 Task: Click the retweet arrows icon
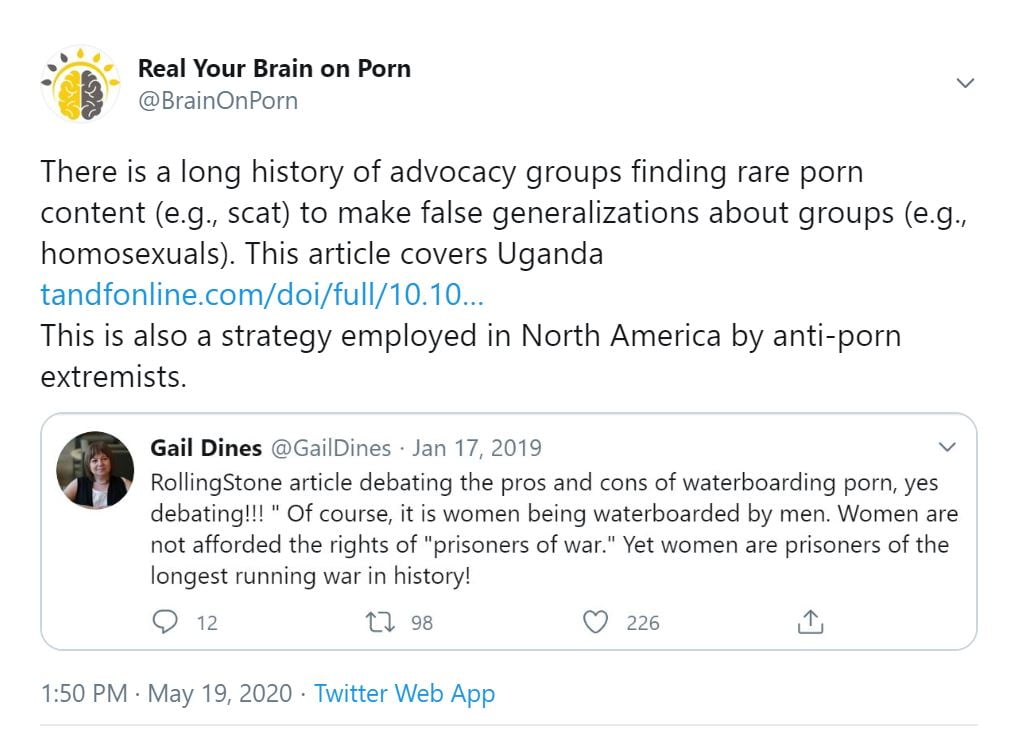coord(380,622)
